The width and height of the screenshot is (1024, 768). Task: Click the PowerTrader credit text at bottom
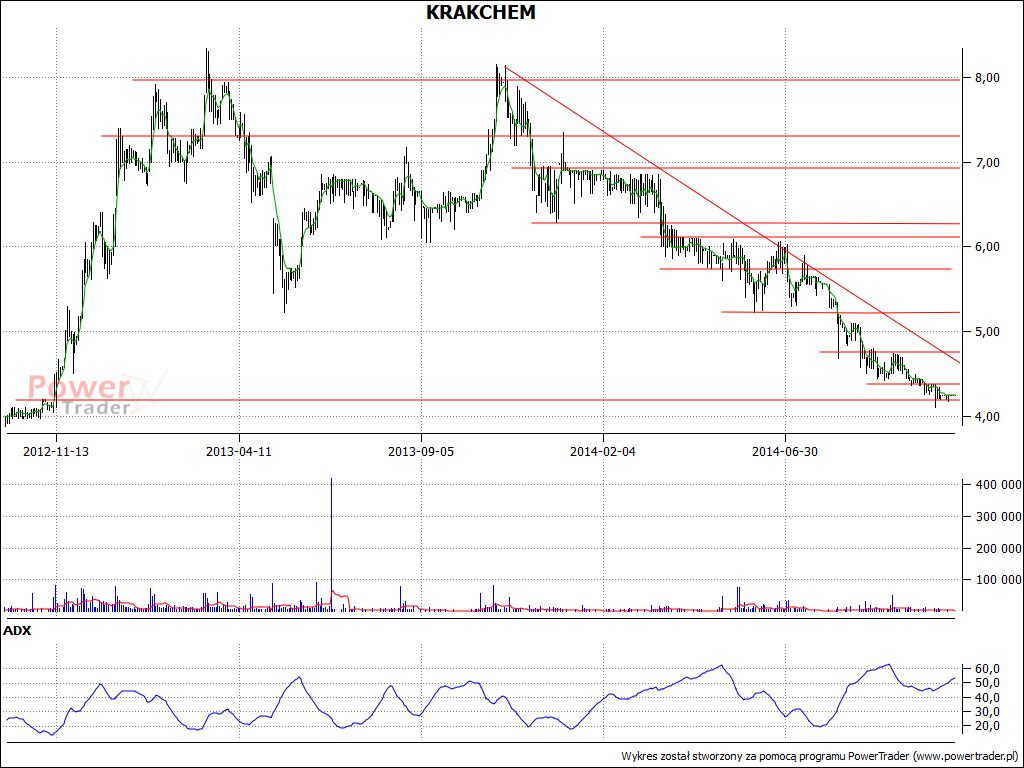click(818, 756)
